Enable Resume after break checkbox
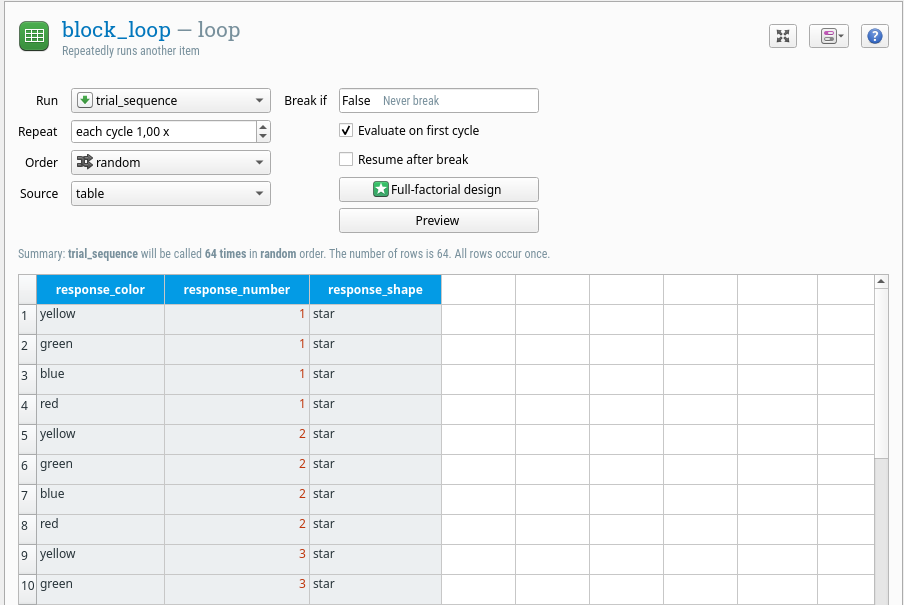Screen dimensions: 904x605 click(x=346, y=159)
